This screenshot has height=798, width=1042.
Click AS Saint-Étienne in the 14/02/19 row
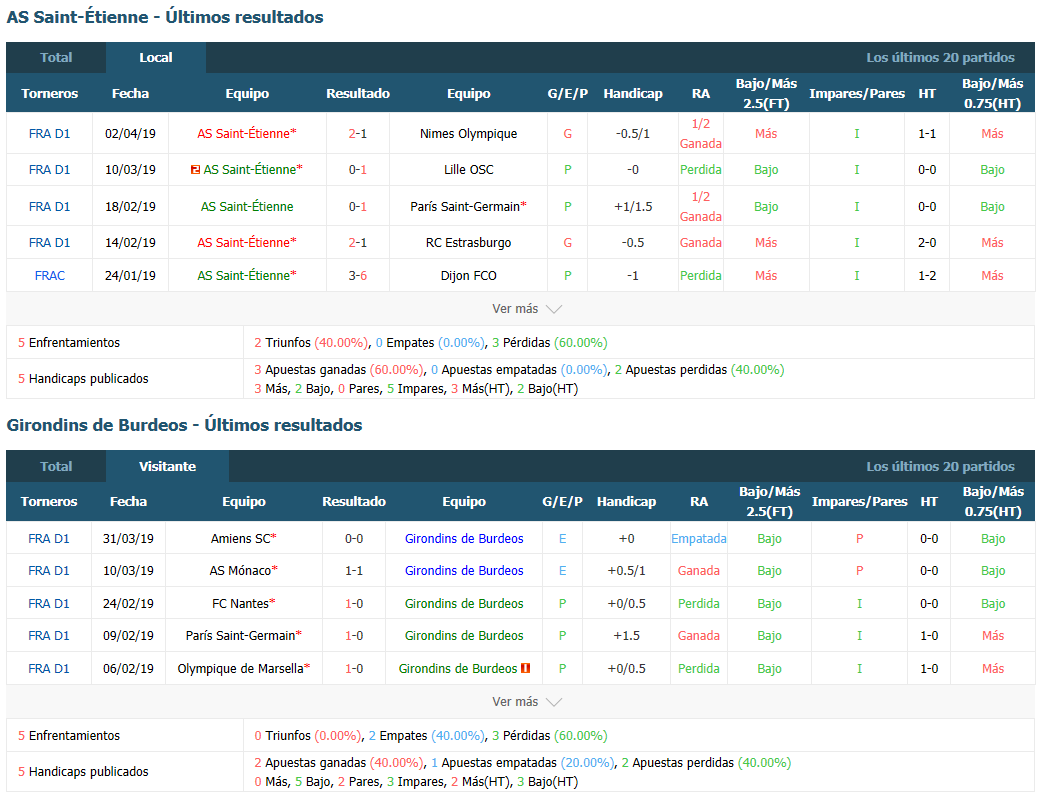point(243,243)
